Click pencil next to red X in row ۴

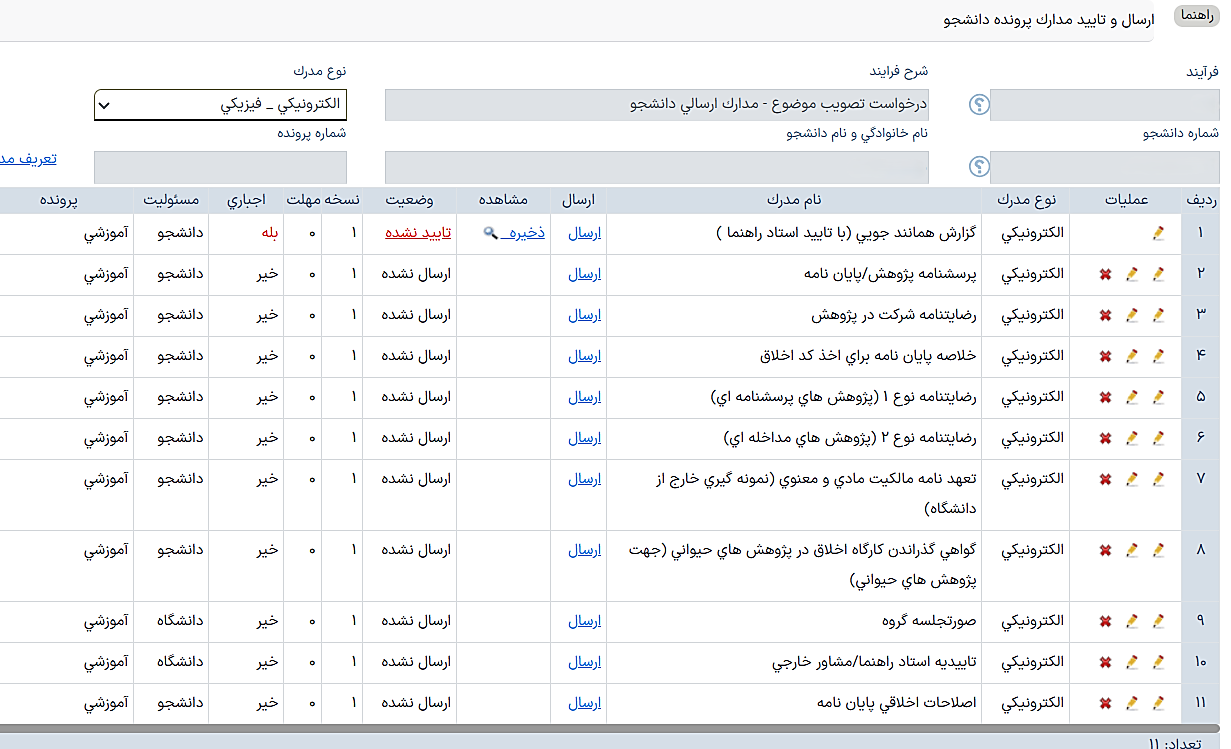(x=1132, y=356)
